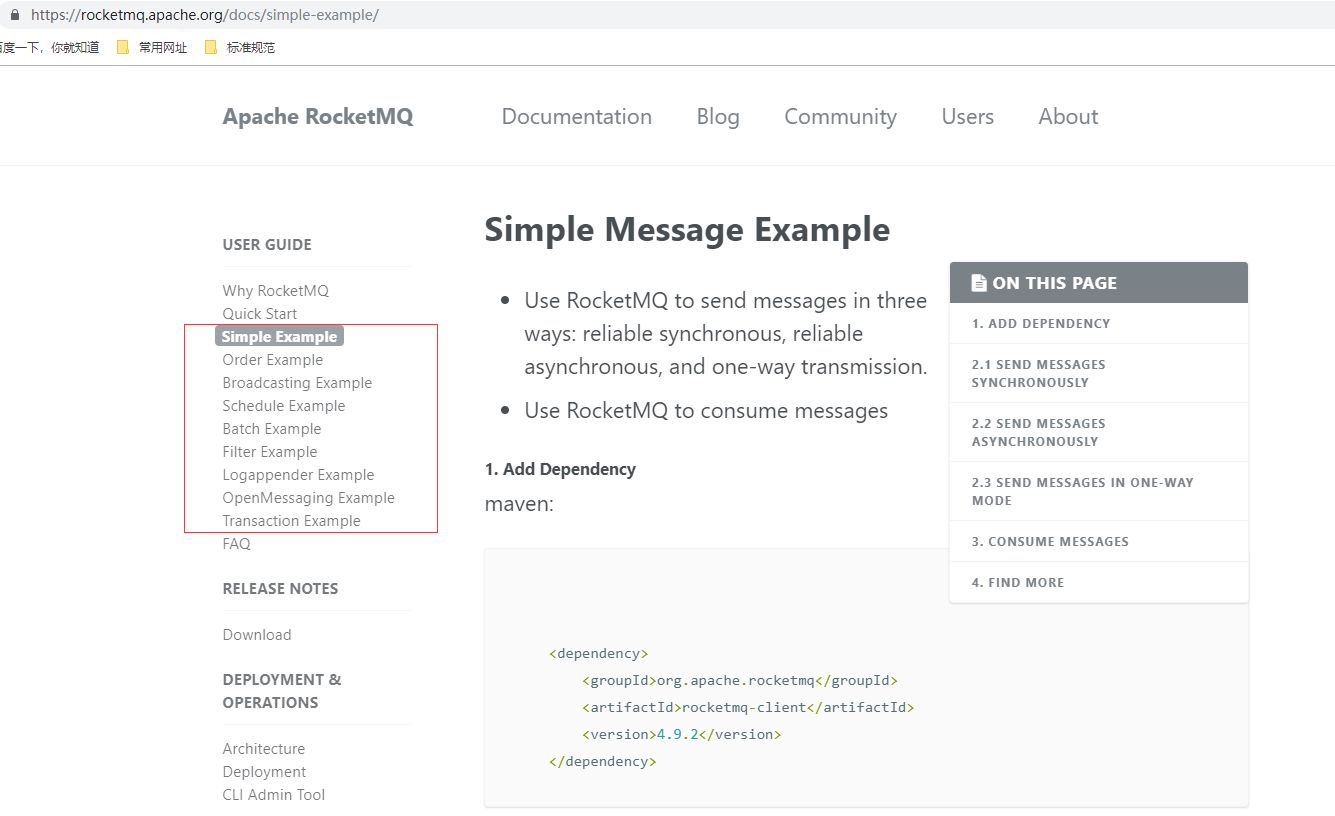Click the USER GUIDE sidebar heading
1335x816 pixels.
click(x=267, y=245)
